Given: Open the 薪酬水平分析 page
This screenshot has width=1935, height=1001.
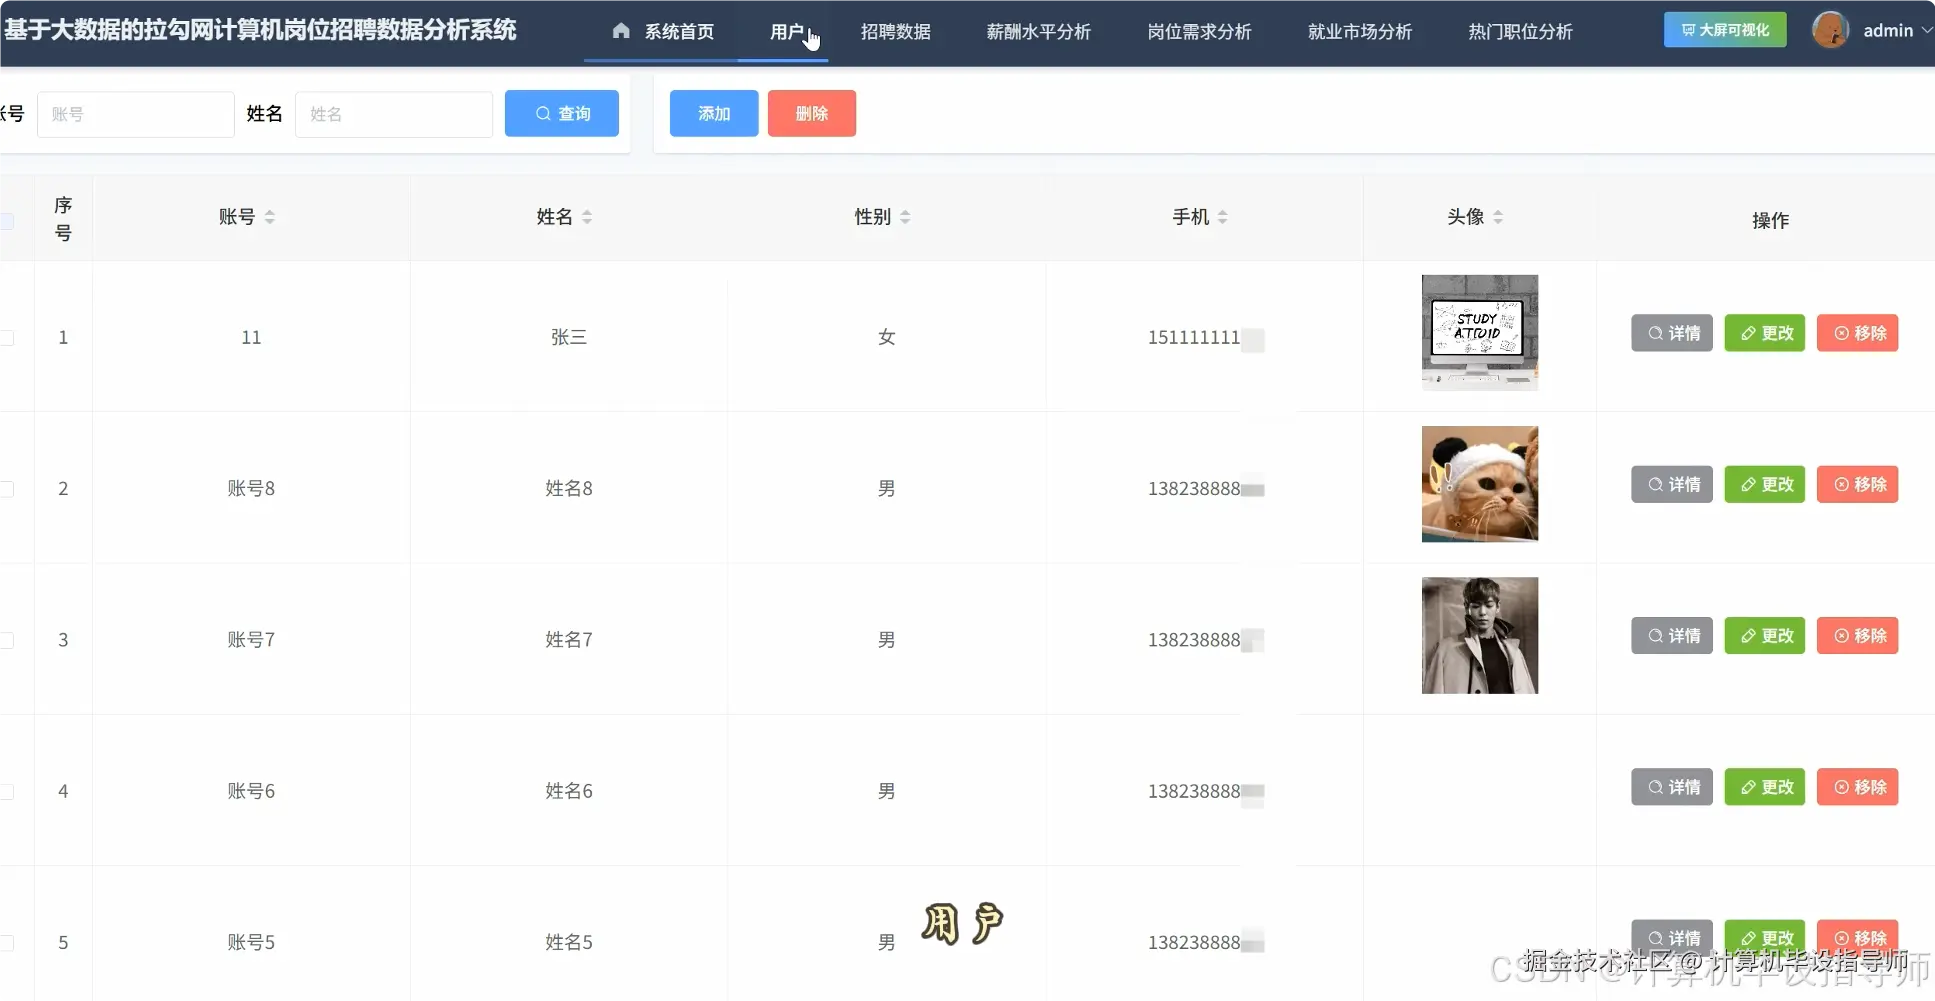Looking at the screenshot, I should click(1038, 31).
